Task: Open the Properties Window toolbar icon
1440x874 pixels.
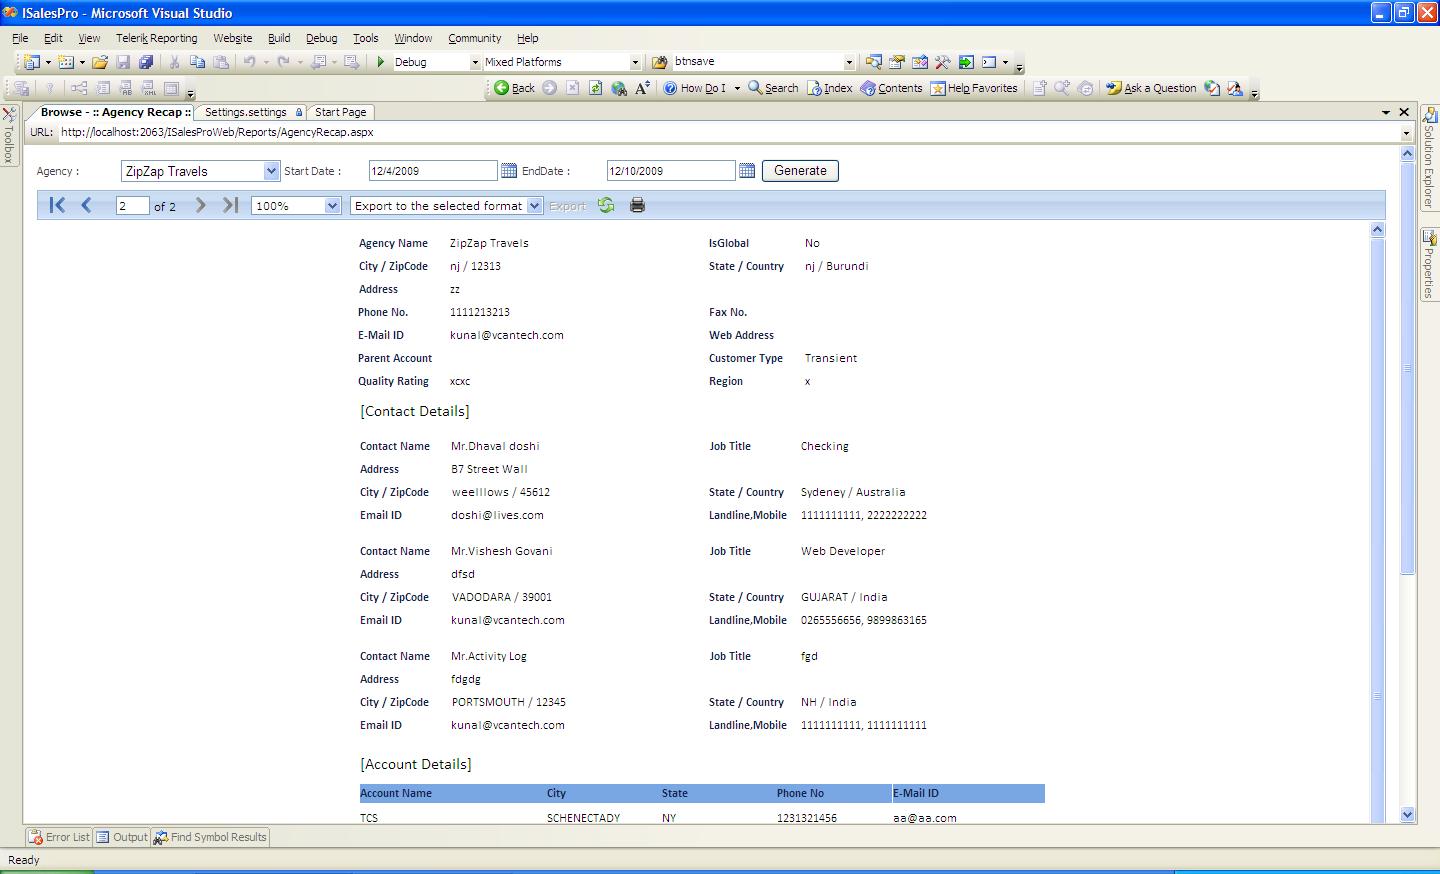Action: (897, 62)
